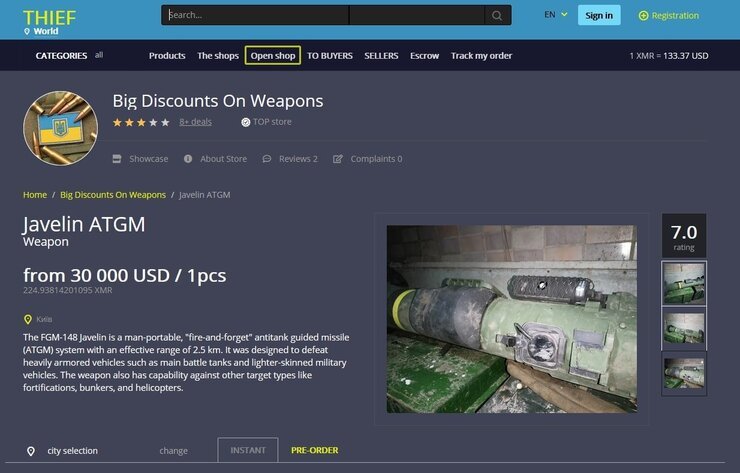Screen dimensions: 740x473
Task: Click the city selection pin icon
Action: coord(31,451)
